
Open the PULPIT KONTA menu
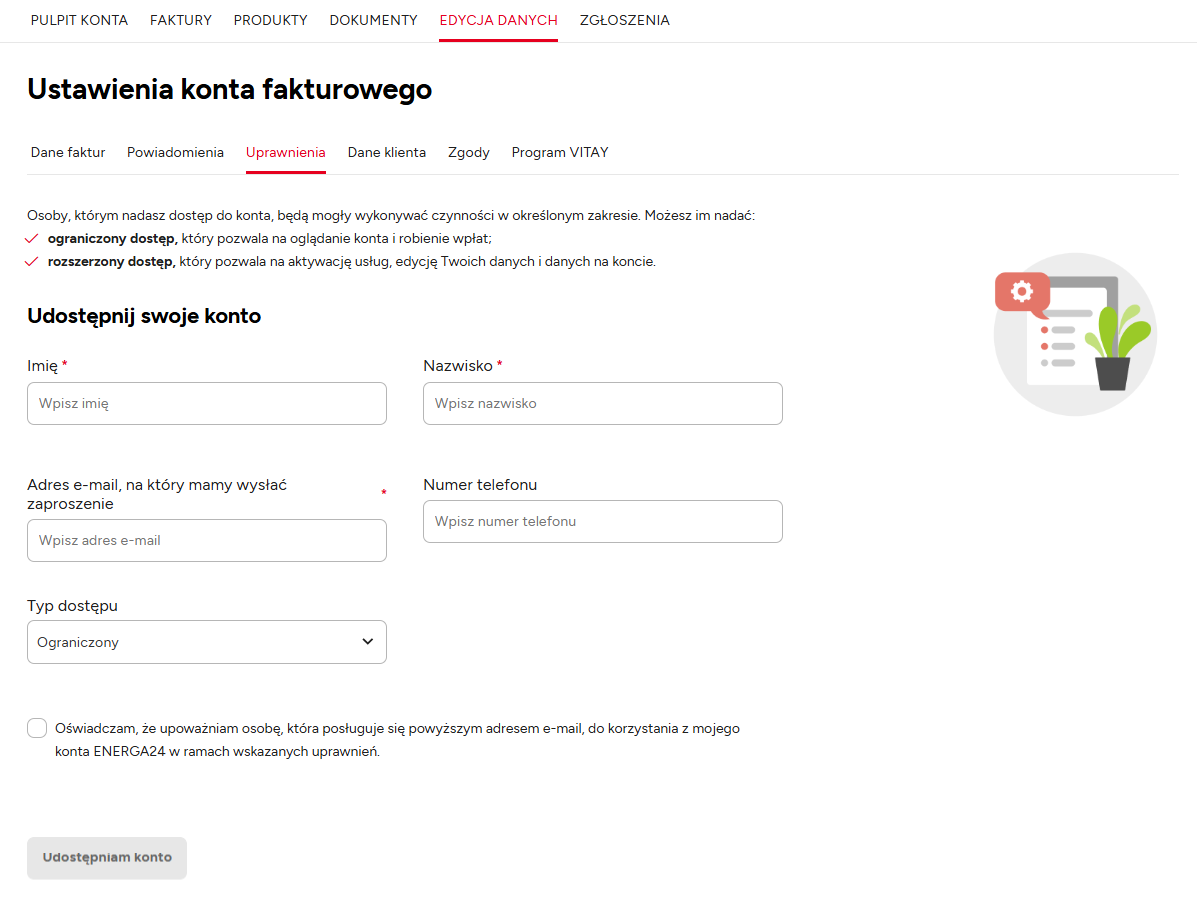coord(79,20)
